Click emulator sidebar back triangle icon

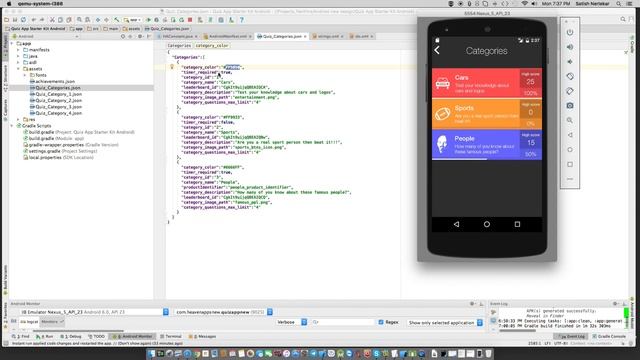pyautogui.click(x=570, y=135)
